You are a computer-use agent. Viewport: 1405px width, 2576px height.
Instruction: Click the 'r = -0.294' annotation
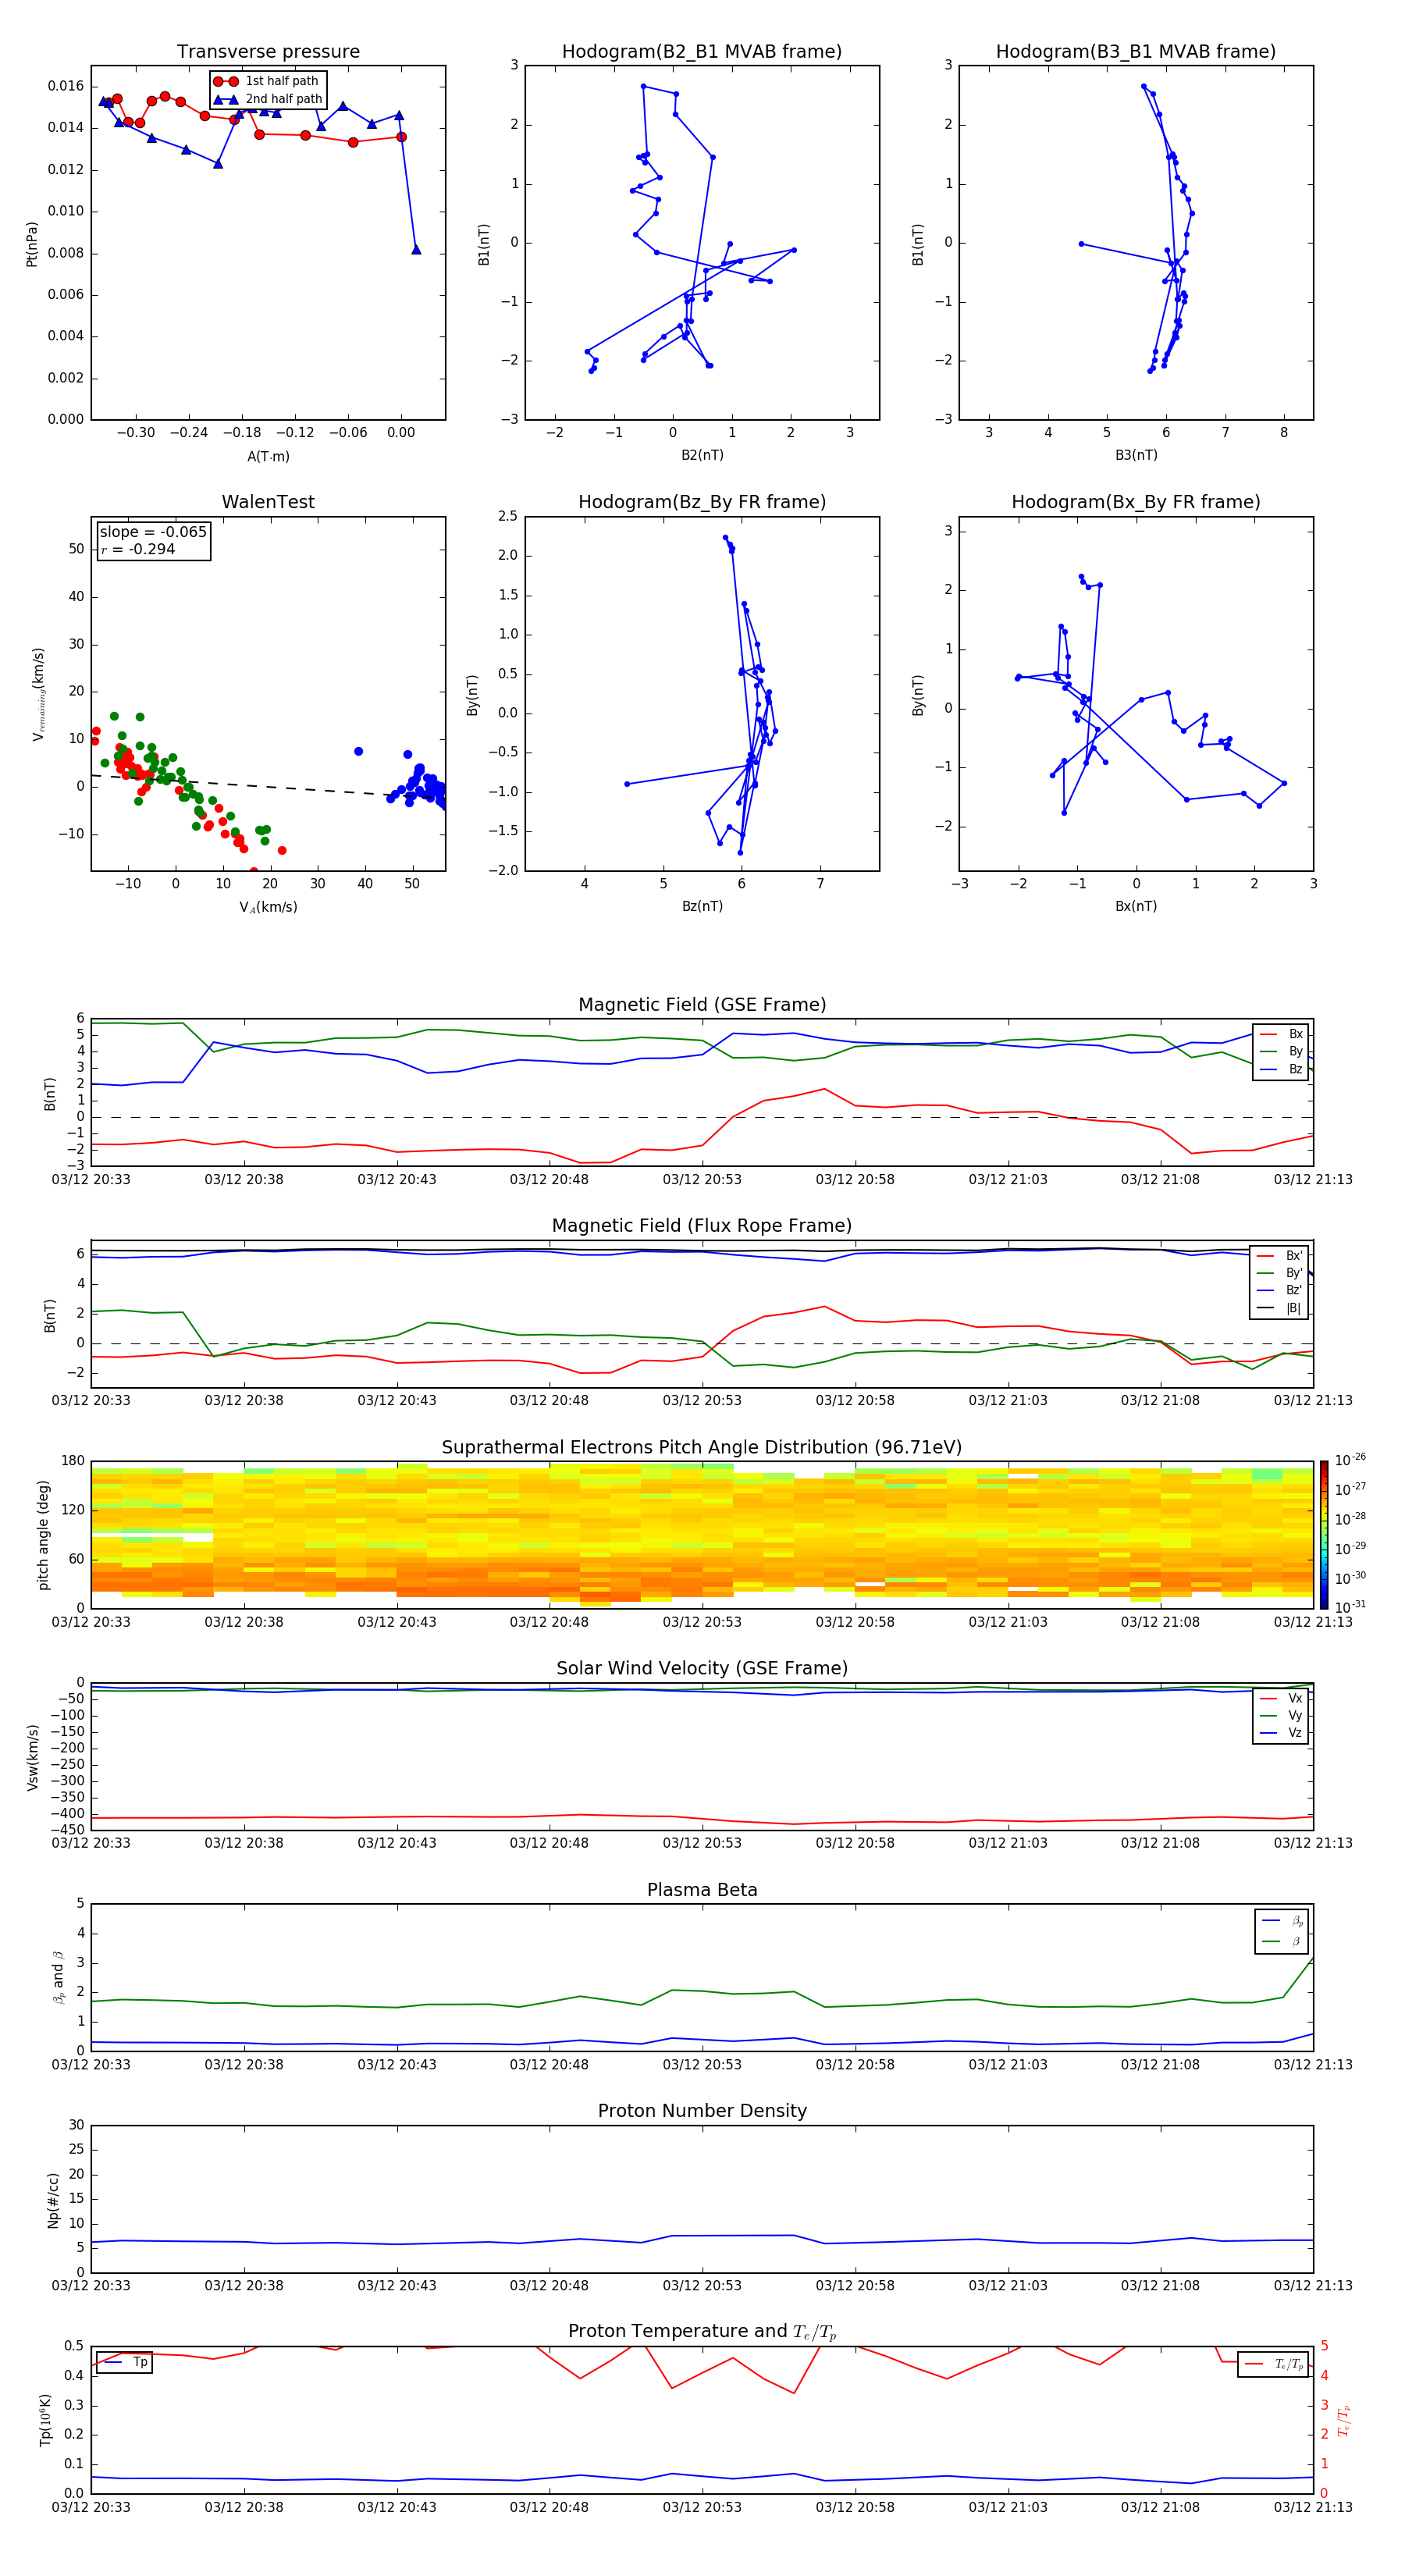point(138,549)
